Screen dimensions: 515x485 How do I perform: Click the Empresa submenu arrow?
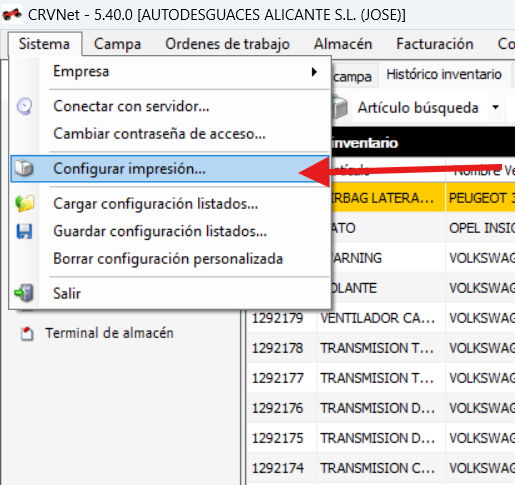314,72
